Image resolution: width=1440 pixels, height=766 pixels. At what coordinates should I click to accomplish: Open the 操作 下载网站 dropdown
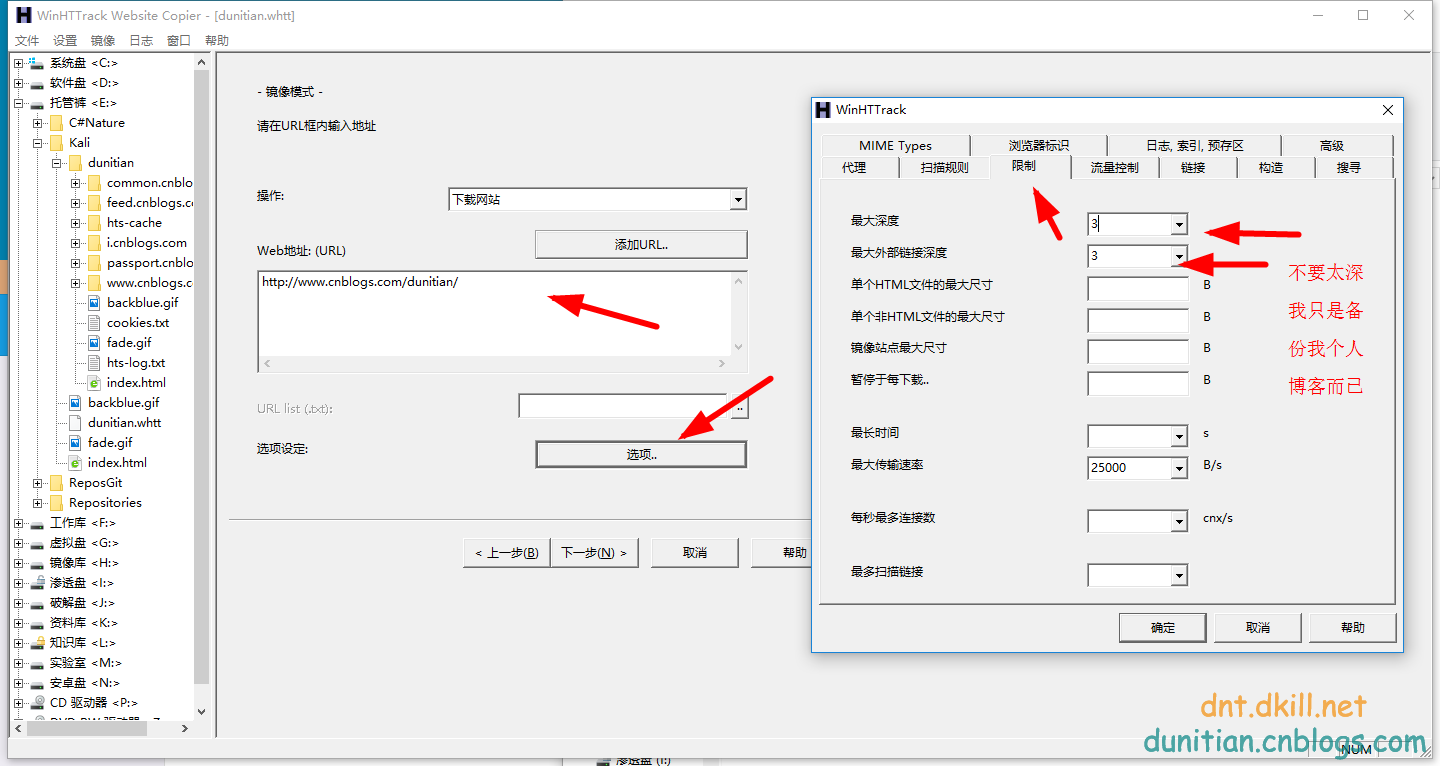pos(738,200)
